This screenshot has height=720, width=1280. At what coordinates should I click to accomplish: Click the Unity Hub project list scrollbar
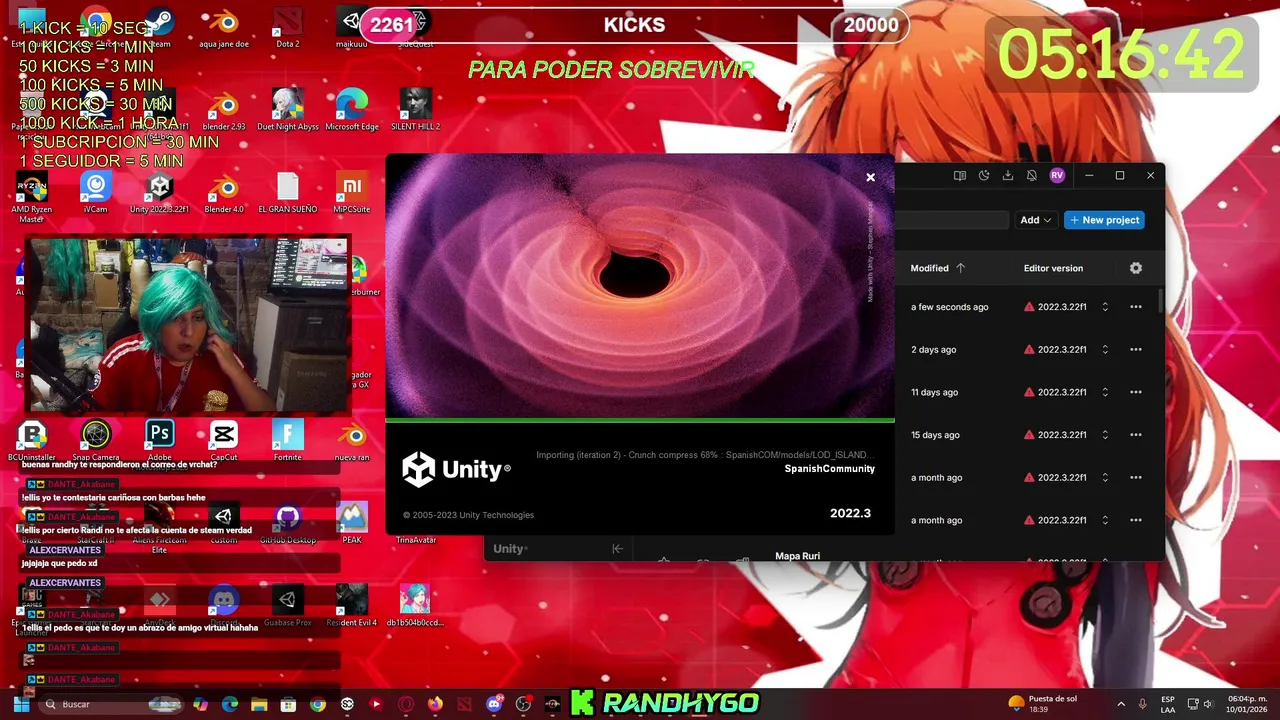1161,300
